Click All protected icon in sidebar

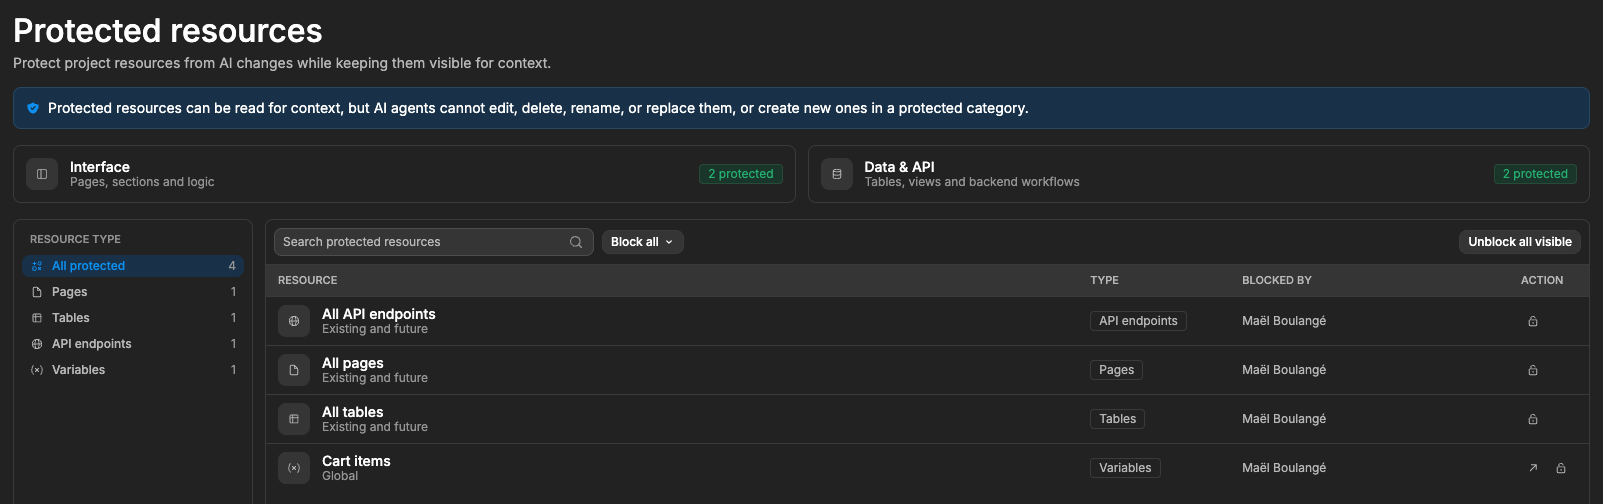(x=37, y=266)
